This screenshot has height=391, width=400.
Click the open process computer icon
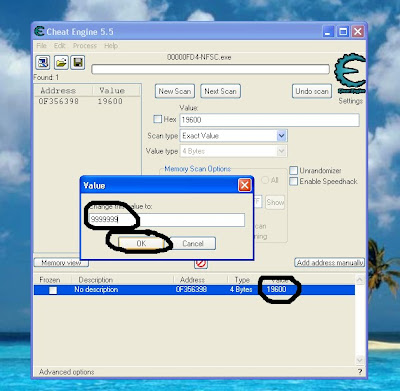[x=43, y=62]
